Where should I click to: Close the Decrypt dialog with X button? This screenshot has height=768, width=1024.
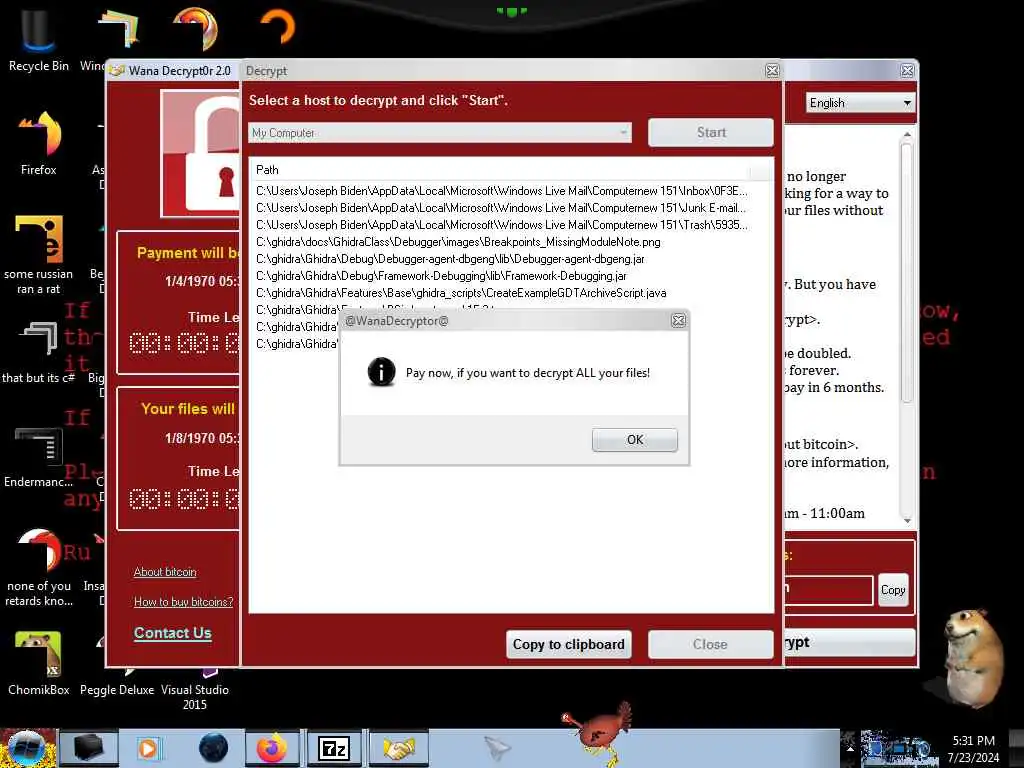pyautogui.click(x=772, y=71)
